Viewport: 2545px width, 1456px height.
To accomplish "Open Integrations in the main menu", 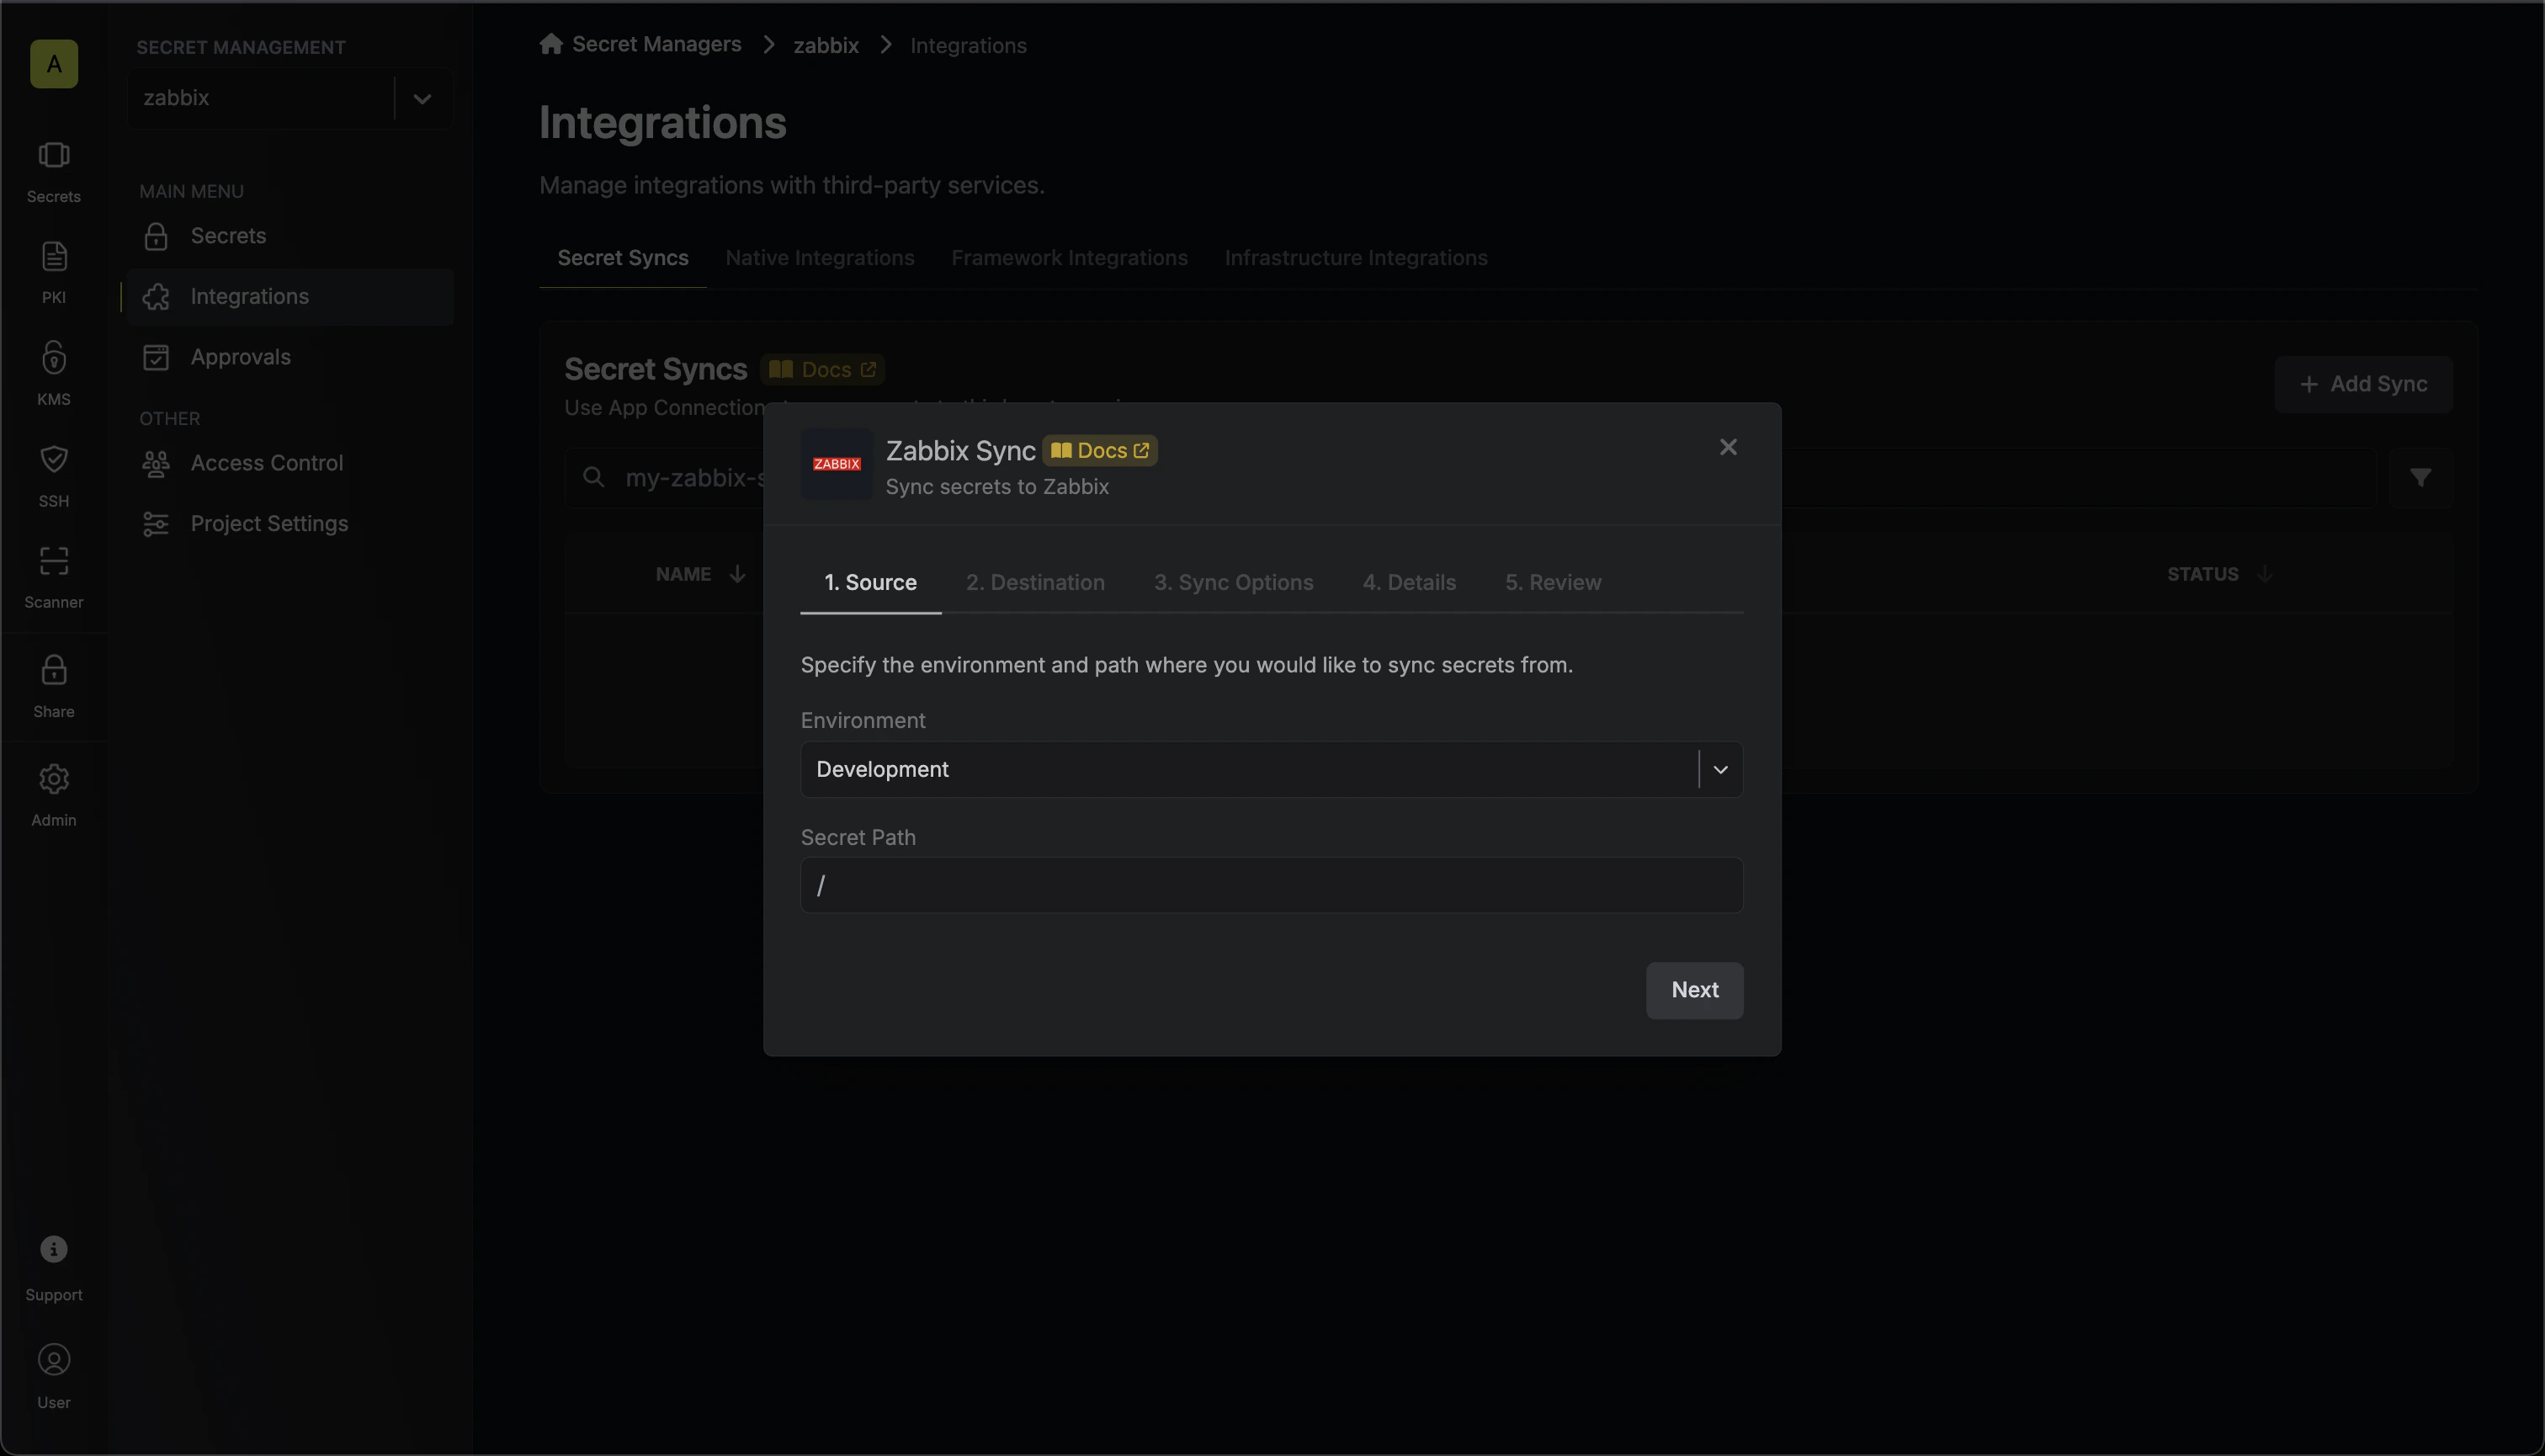I will (290, 297).
